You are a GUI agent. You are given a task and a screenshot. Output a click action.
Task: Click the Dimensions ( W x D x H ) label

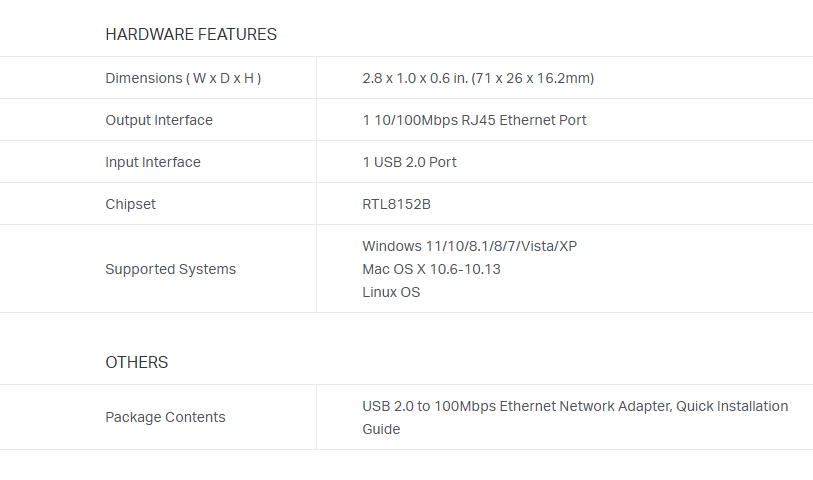(183, 78)
